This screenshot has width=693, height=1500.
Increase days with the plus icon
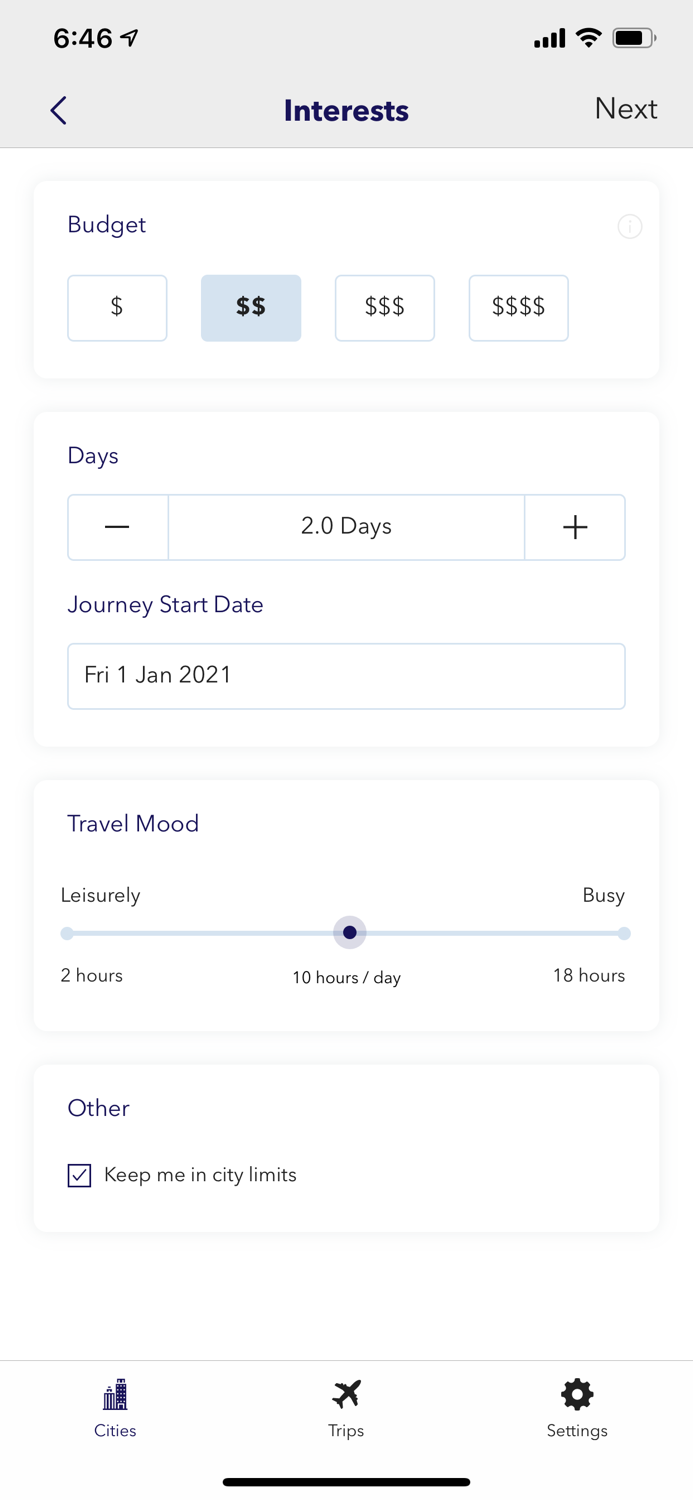tap(575, 527)
